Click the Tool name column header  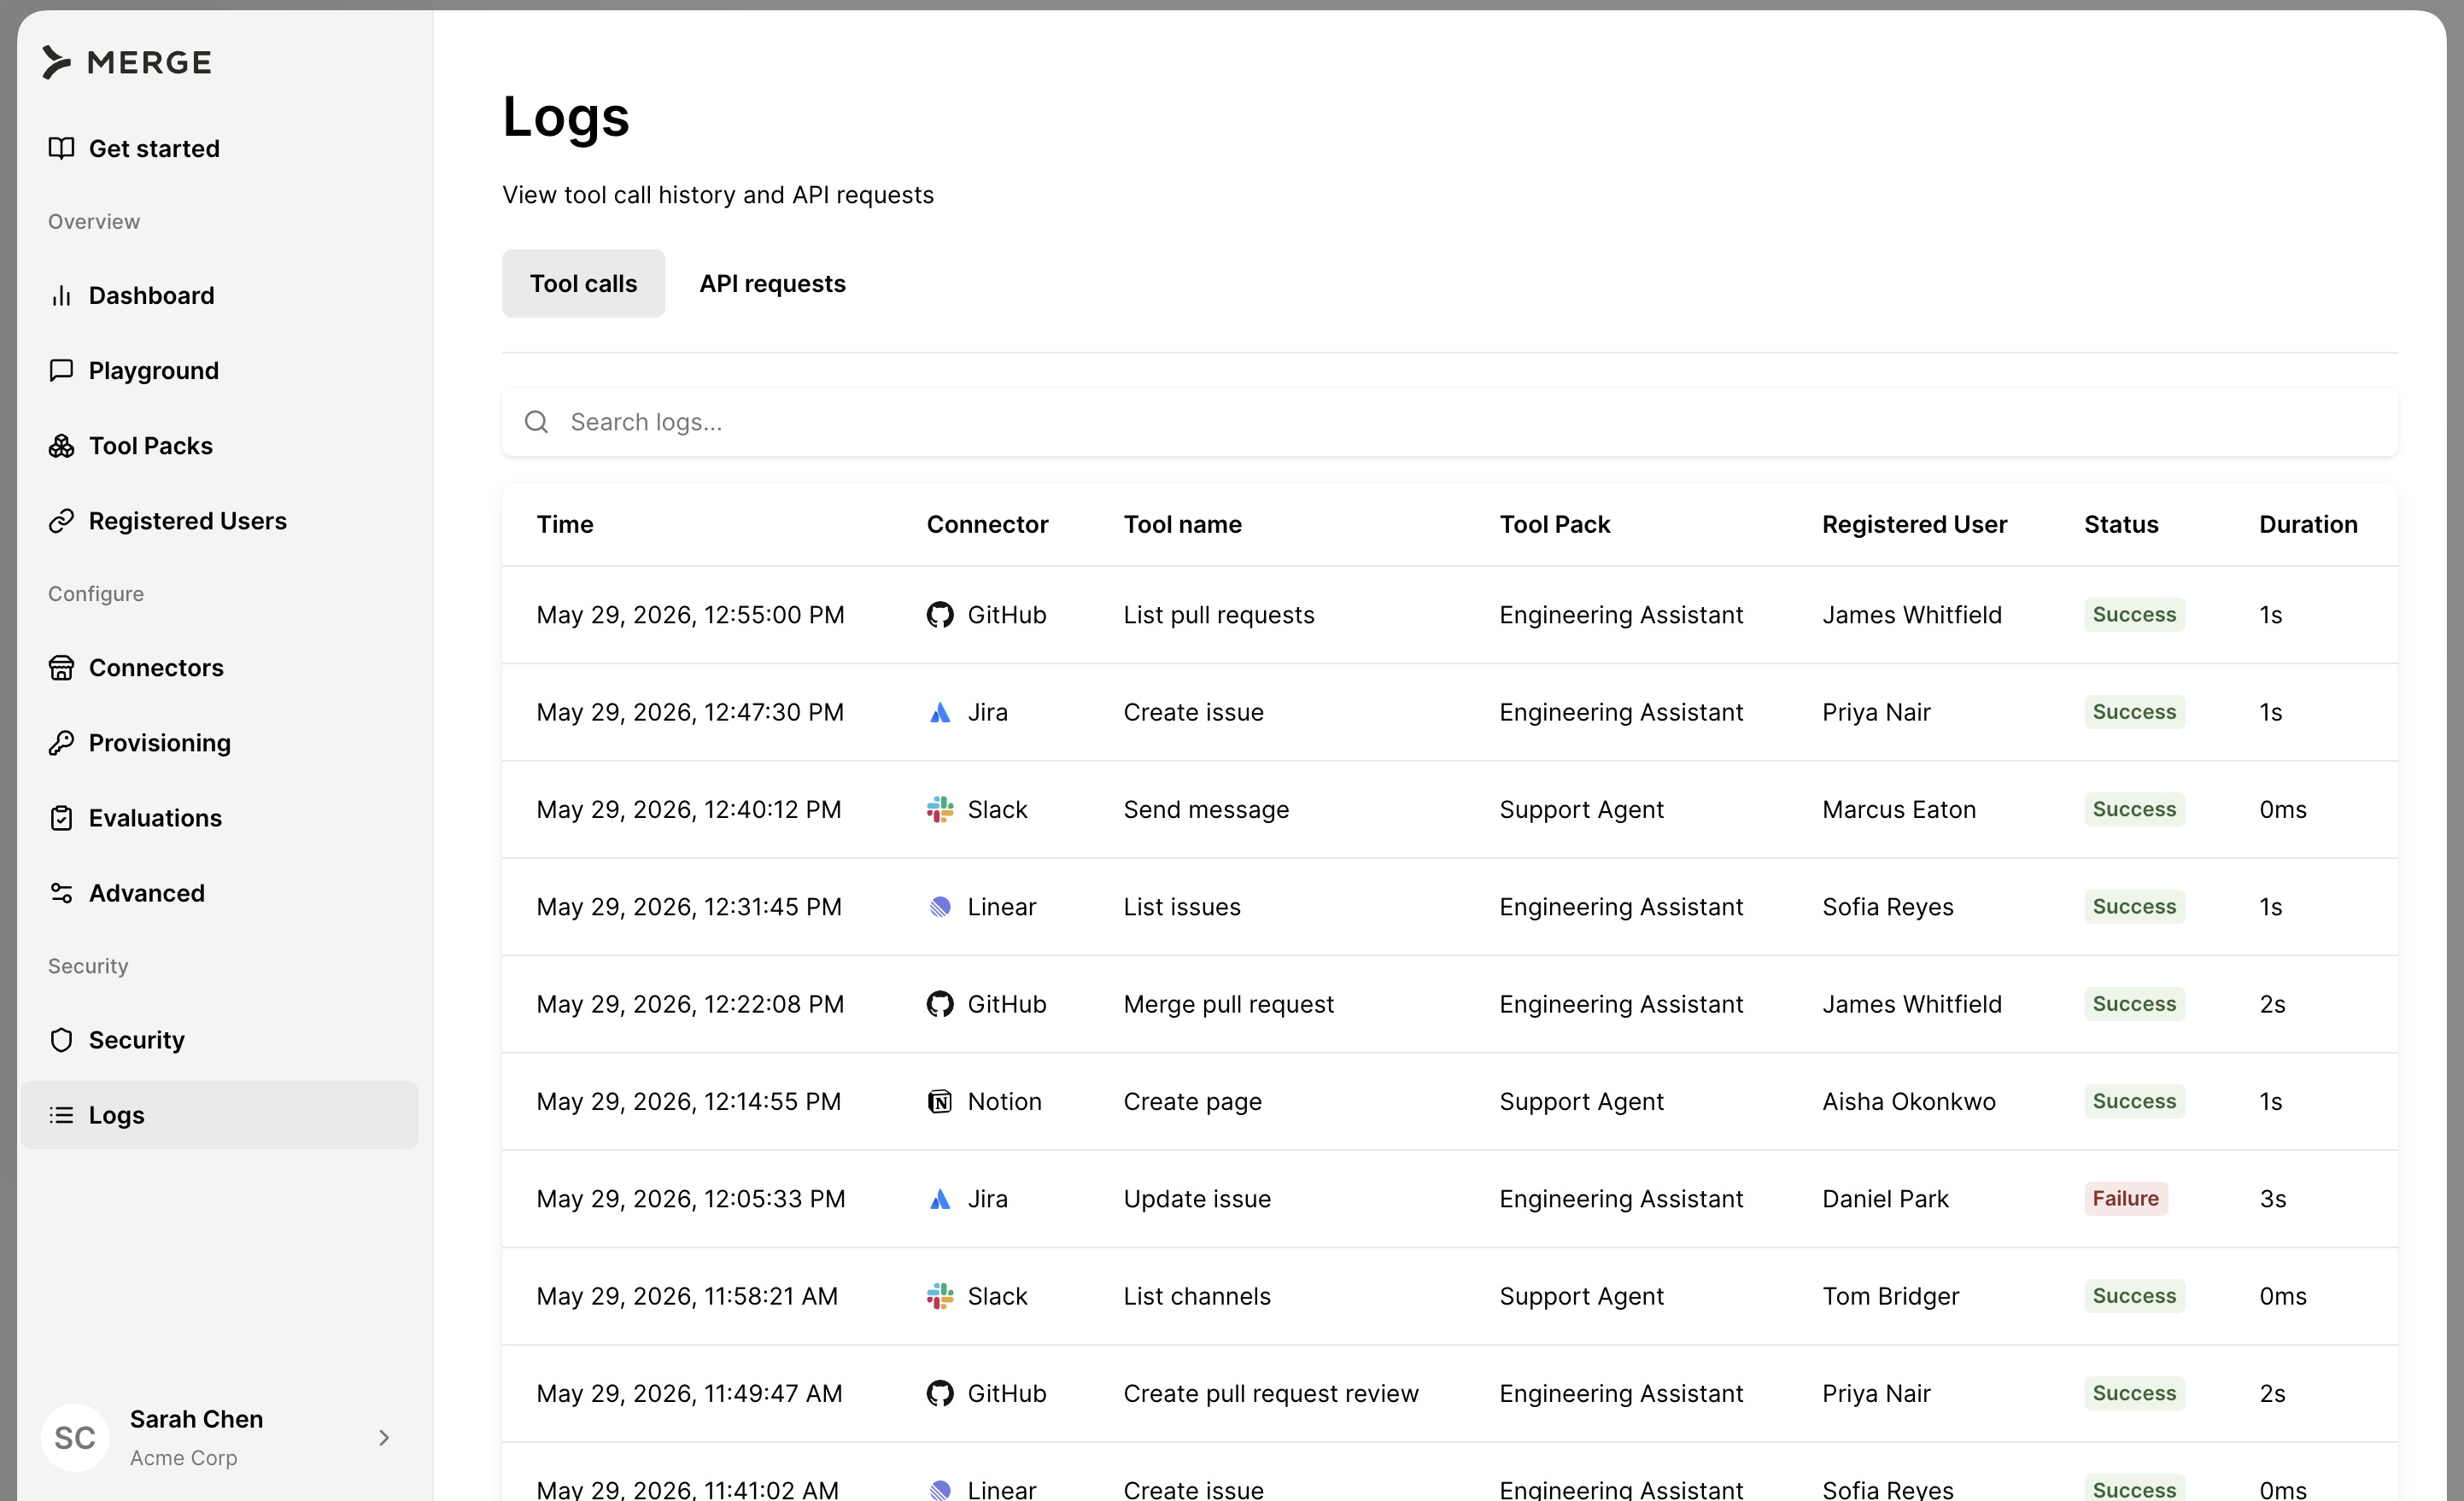(x=1182, y=524)
